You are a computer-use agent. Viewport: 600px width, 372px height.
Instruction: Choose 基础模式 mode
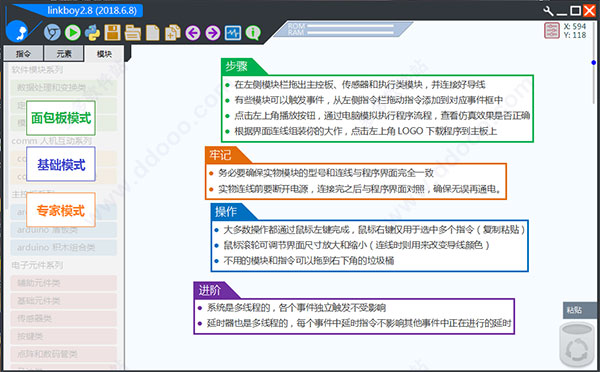pyautogui.click(x=61, y=165)
